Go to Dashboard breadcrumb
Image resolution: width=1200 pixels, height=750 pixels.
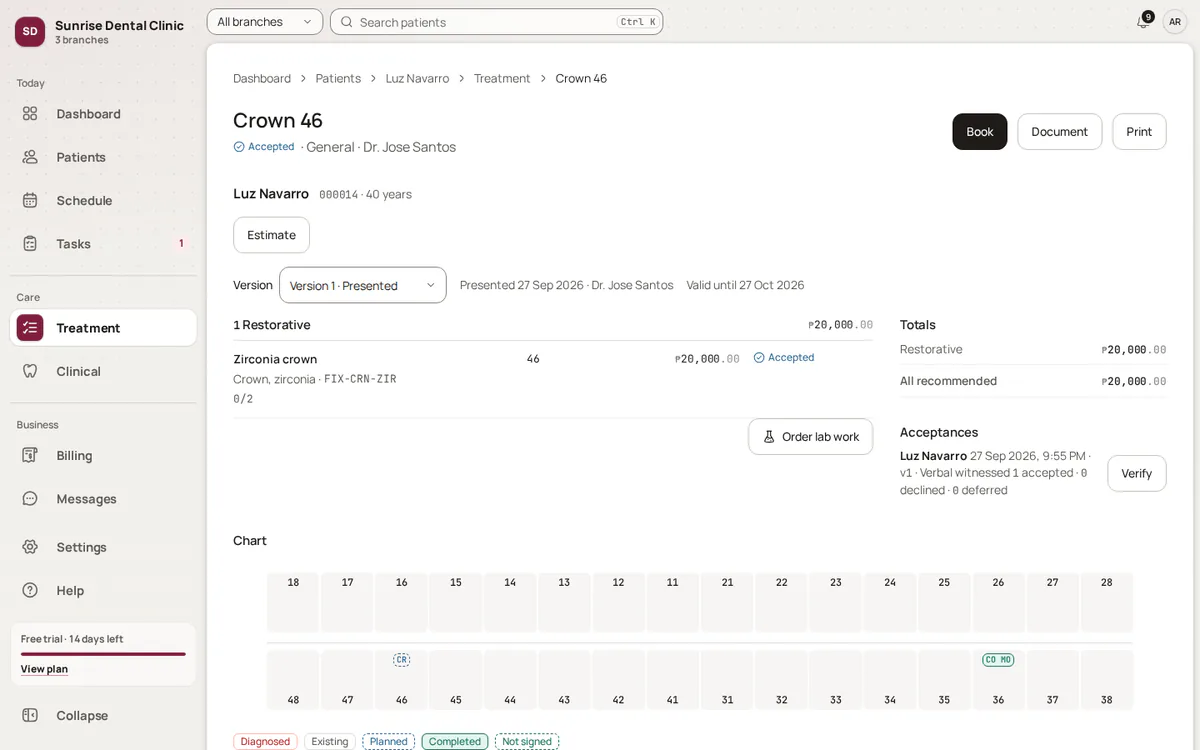tap(262, 78)
